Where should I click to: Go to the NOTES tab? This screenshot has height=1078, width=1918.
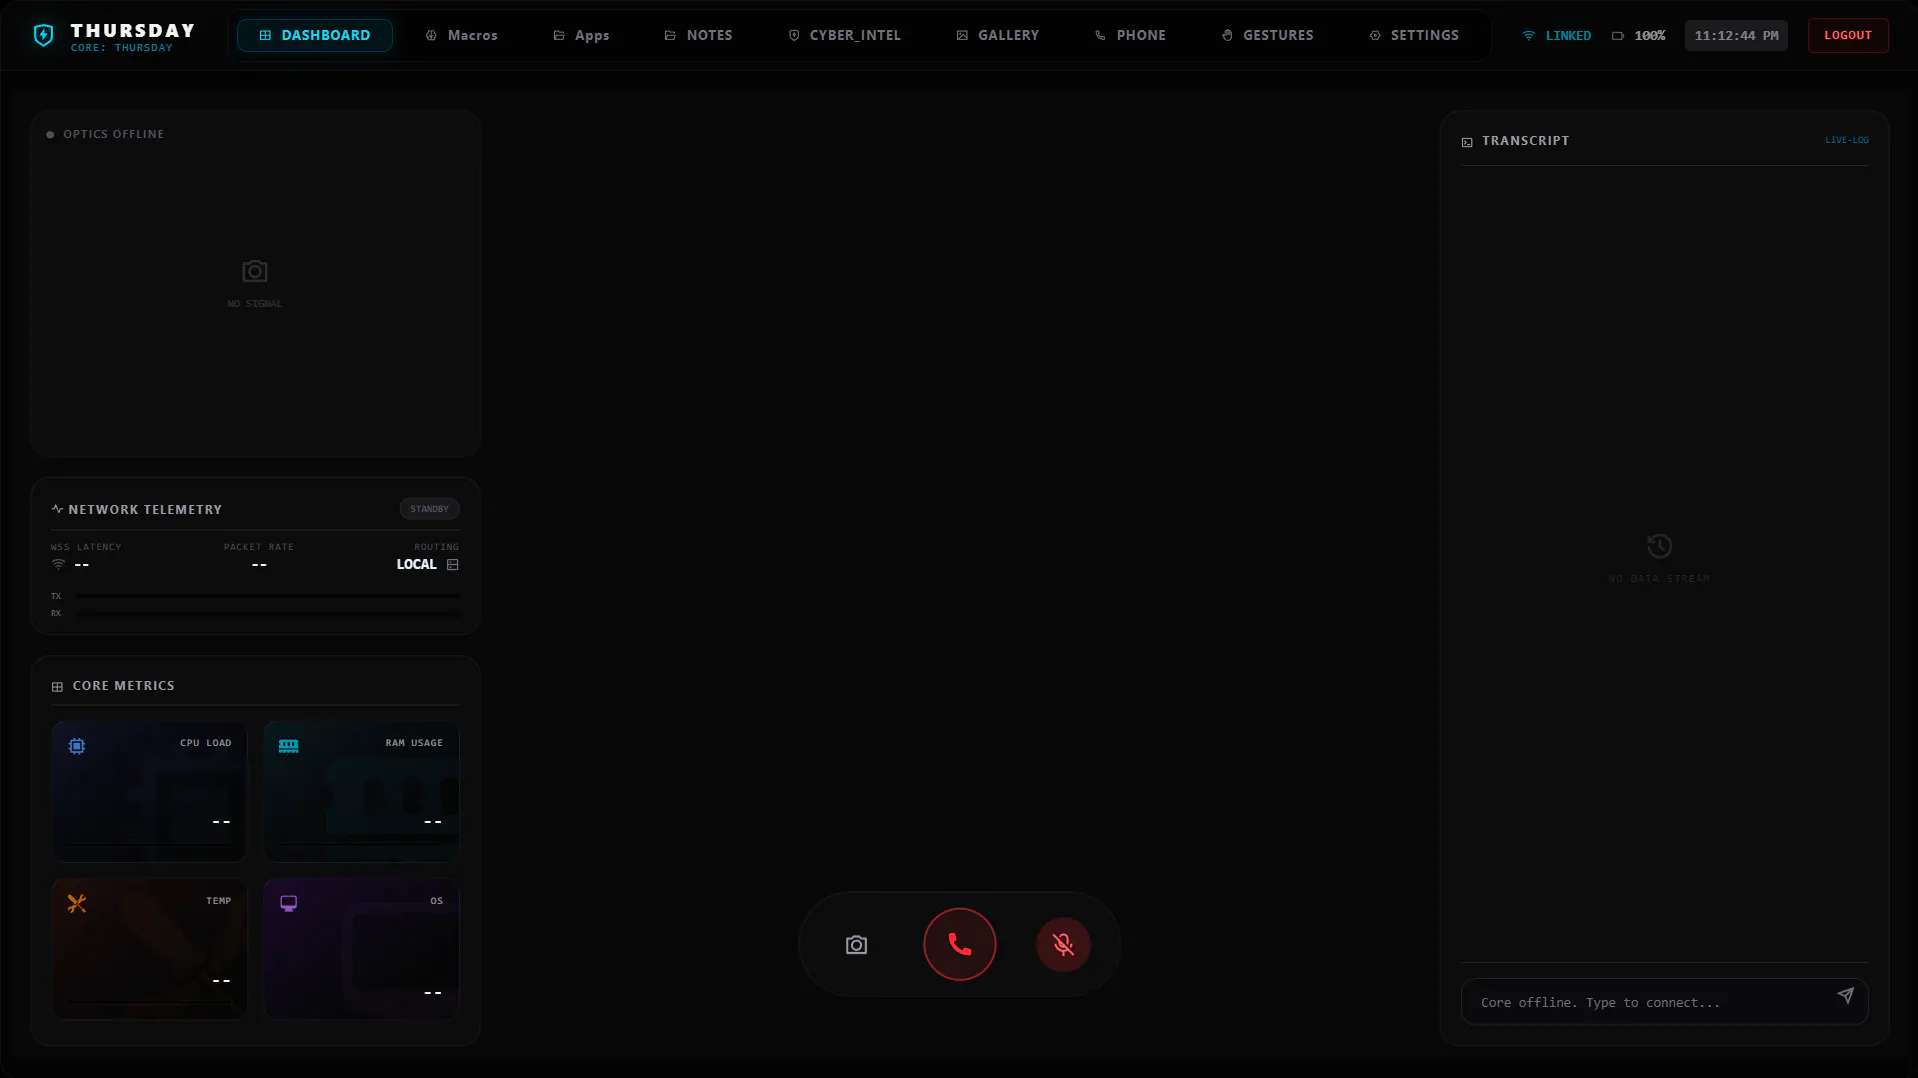[x=698, y=35]
